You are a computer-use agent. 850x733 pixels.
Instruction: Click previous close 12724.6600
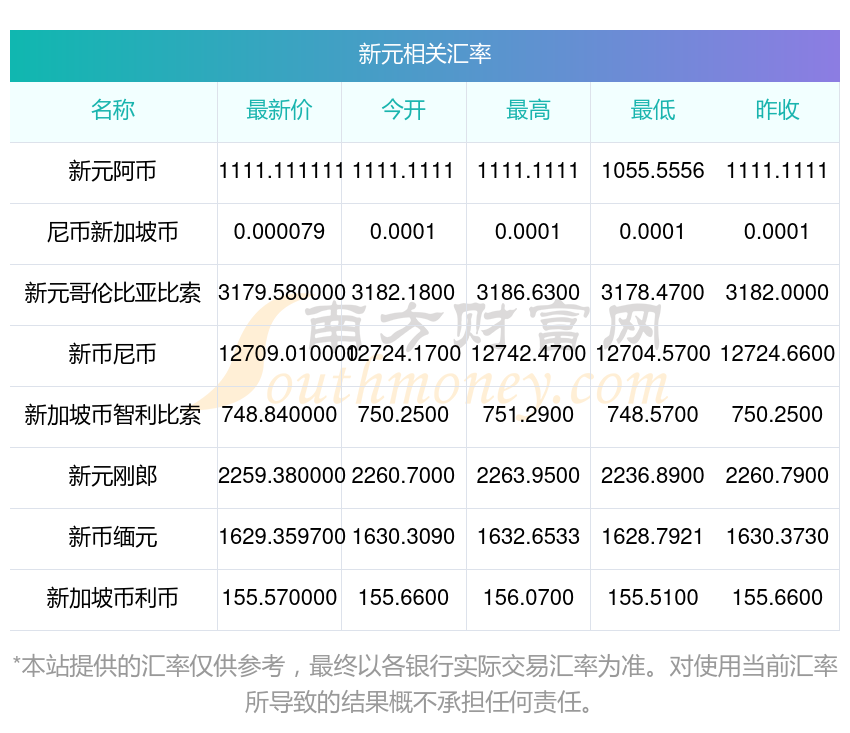777,354
